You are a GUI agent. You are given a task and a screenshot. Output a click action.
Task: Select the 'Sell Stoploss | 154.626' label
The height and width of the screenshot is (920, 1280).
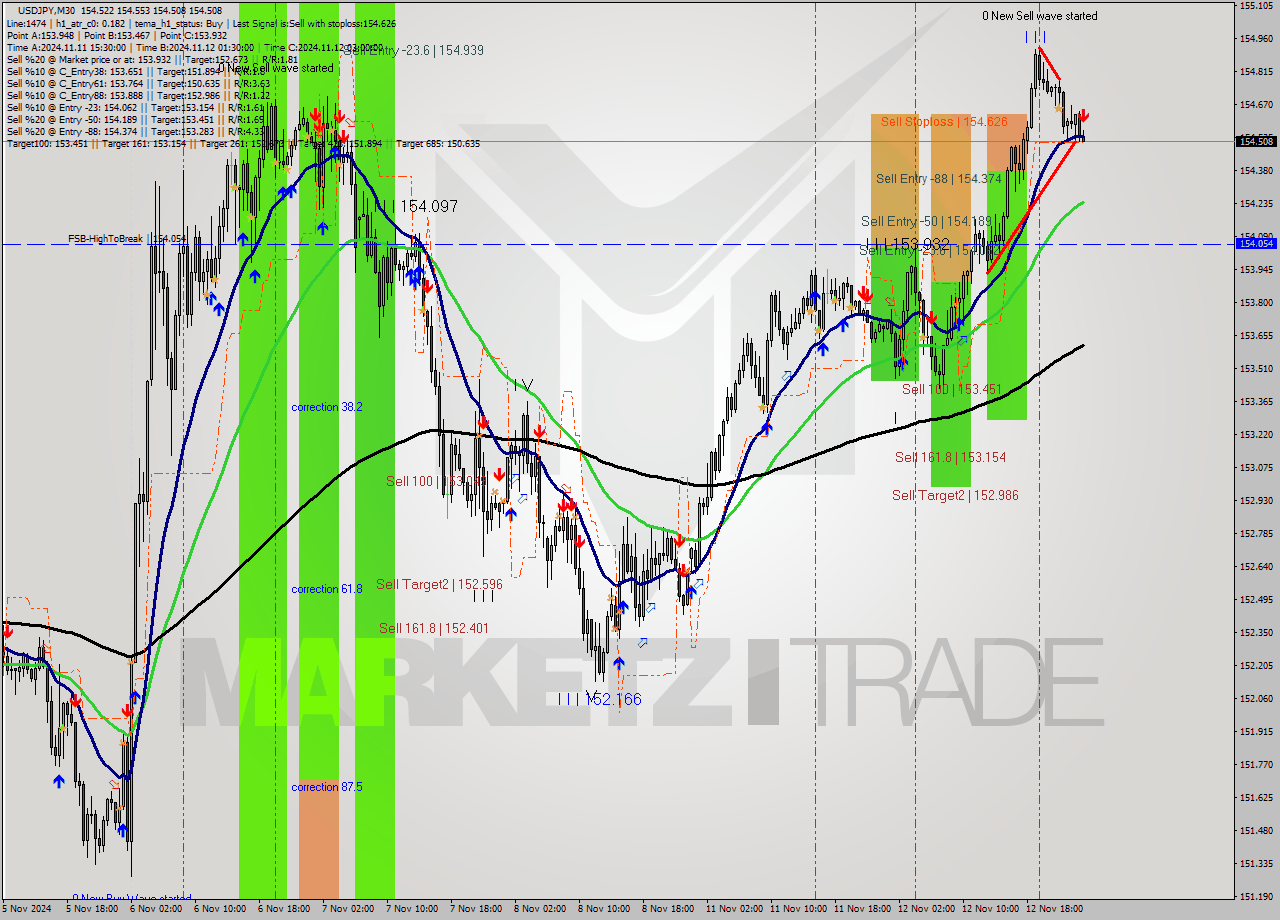coord(943,122)
